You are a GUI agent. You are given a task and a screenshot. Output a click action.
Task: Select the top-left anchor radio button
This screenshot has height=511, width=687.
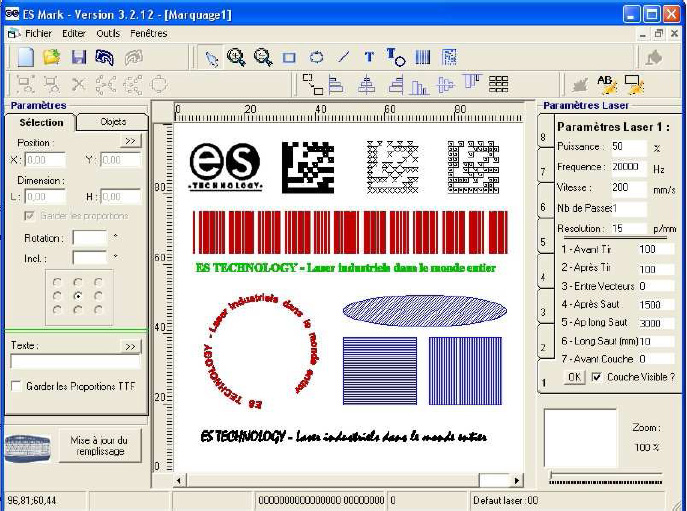click(57, 282)
